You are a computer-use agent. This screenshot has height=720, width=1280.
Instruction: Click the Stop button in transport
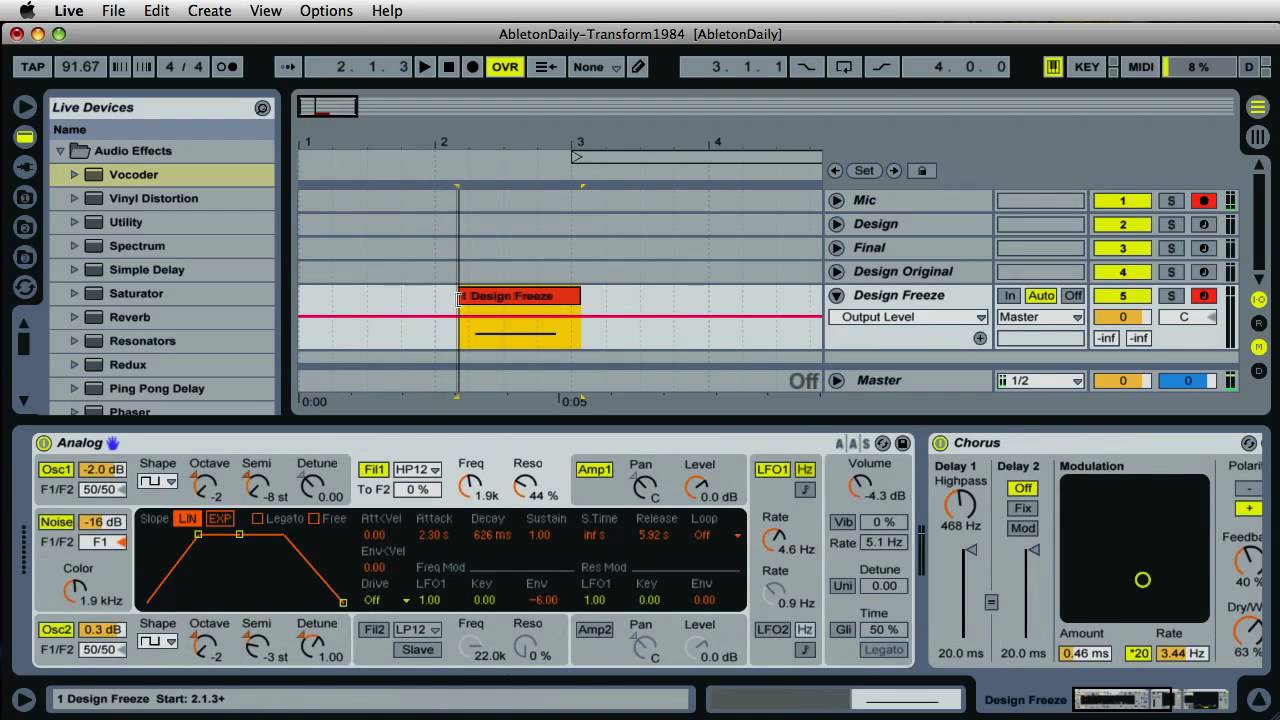tap(449, 67)
